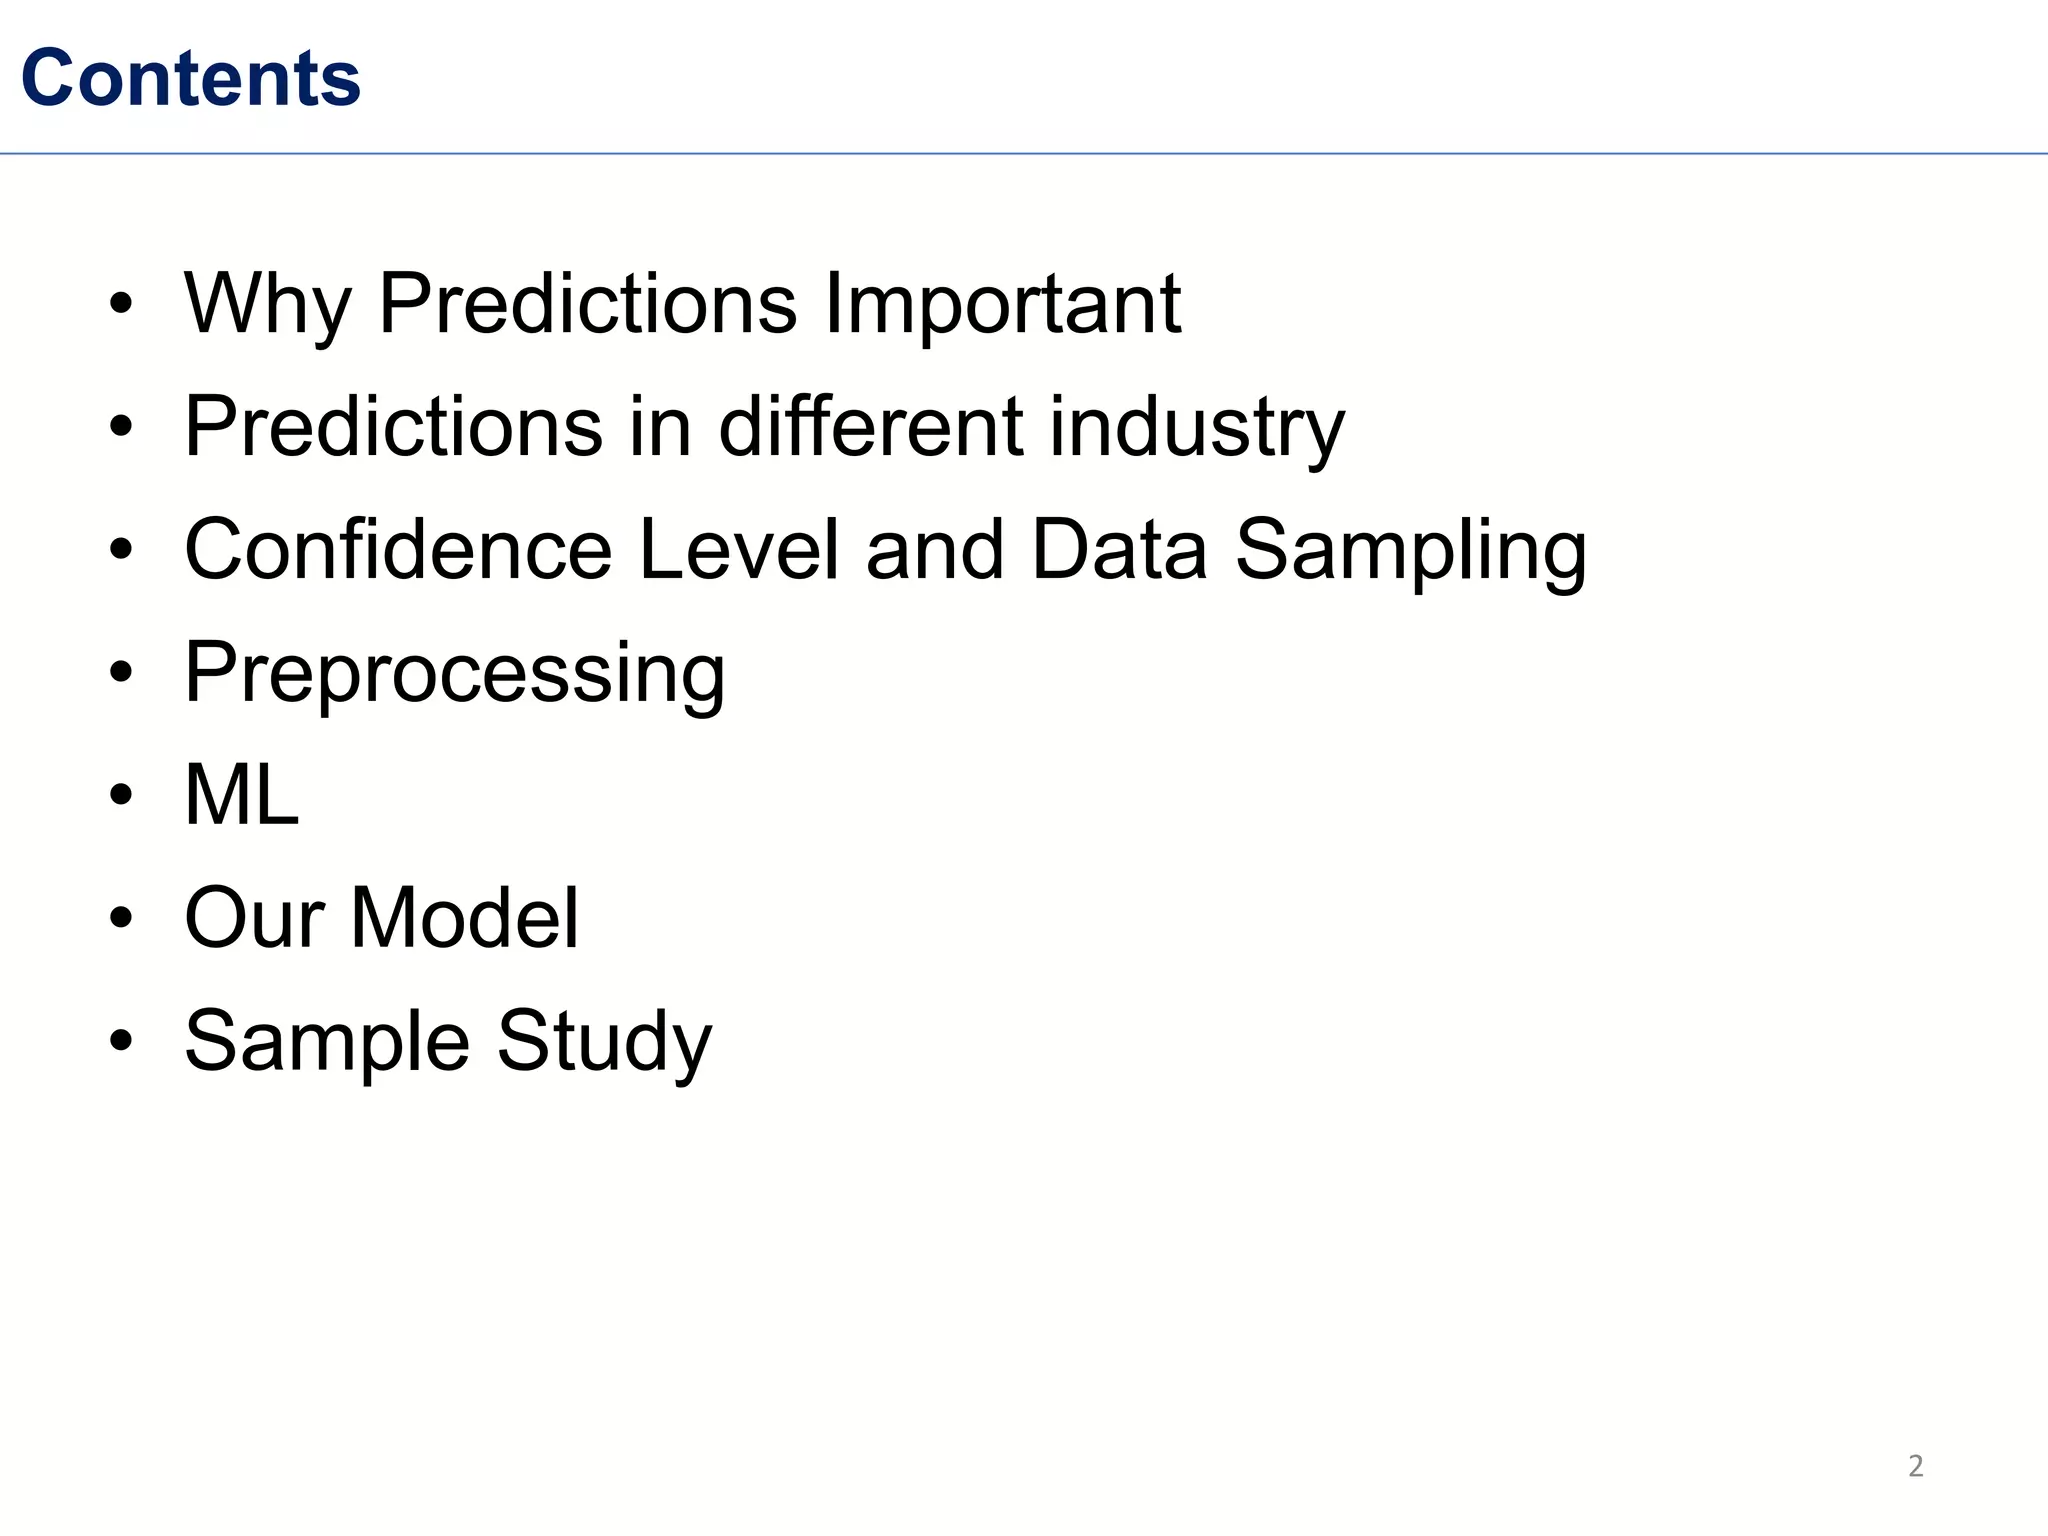Click the bullet dot before 'Sample Study'
2048x1536 pixels.
pos(121,1041)
